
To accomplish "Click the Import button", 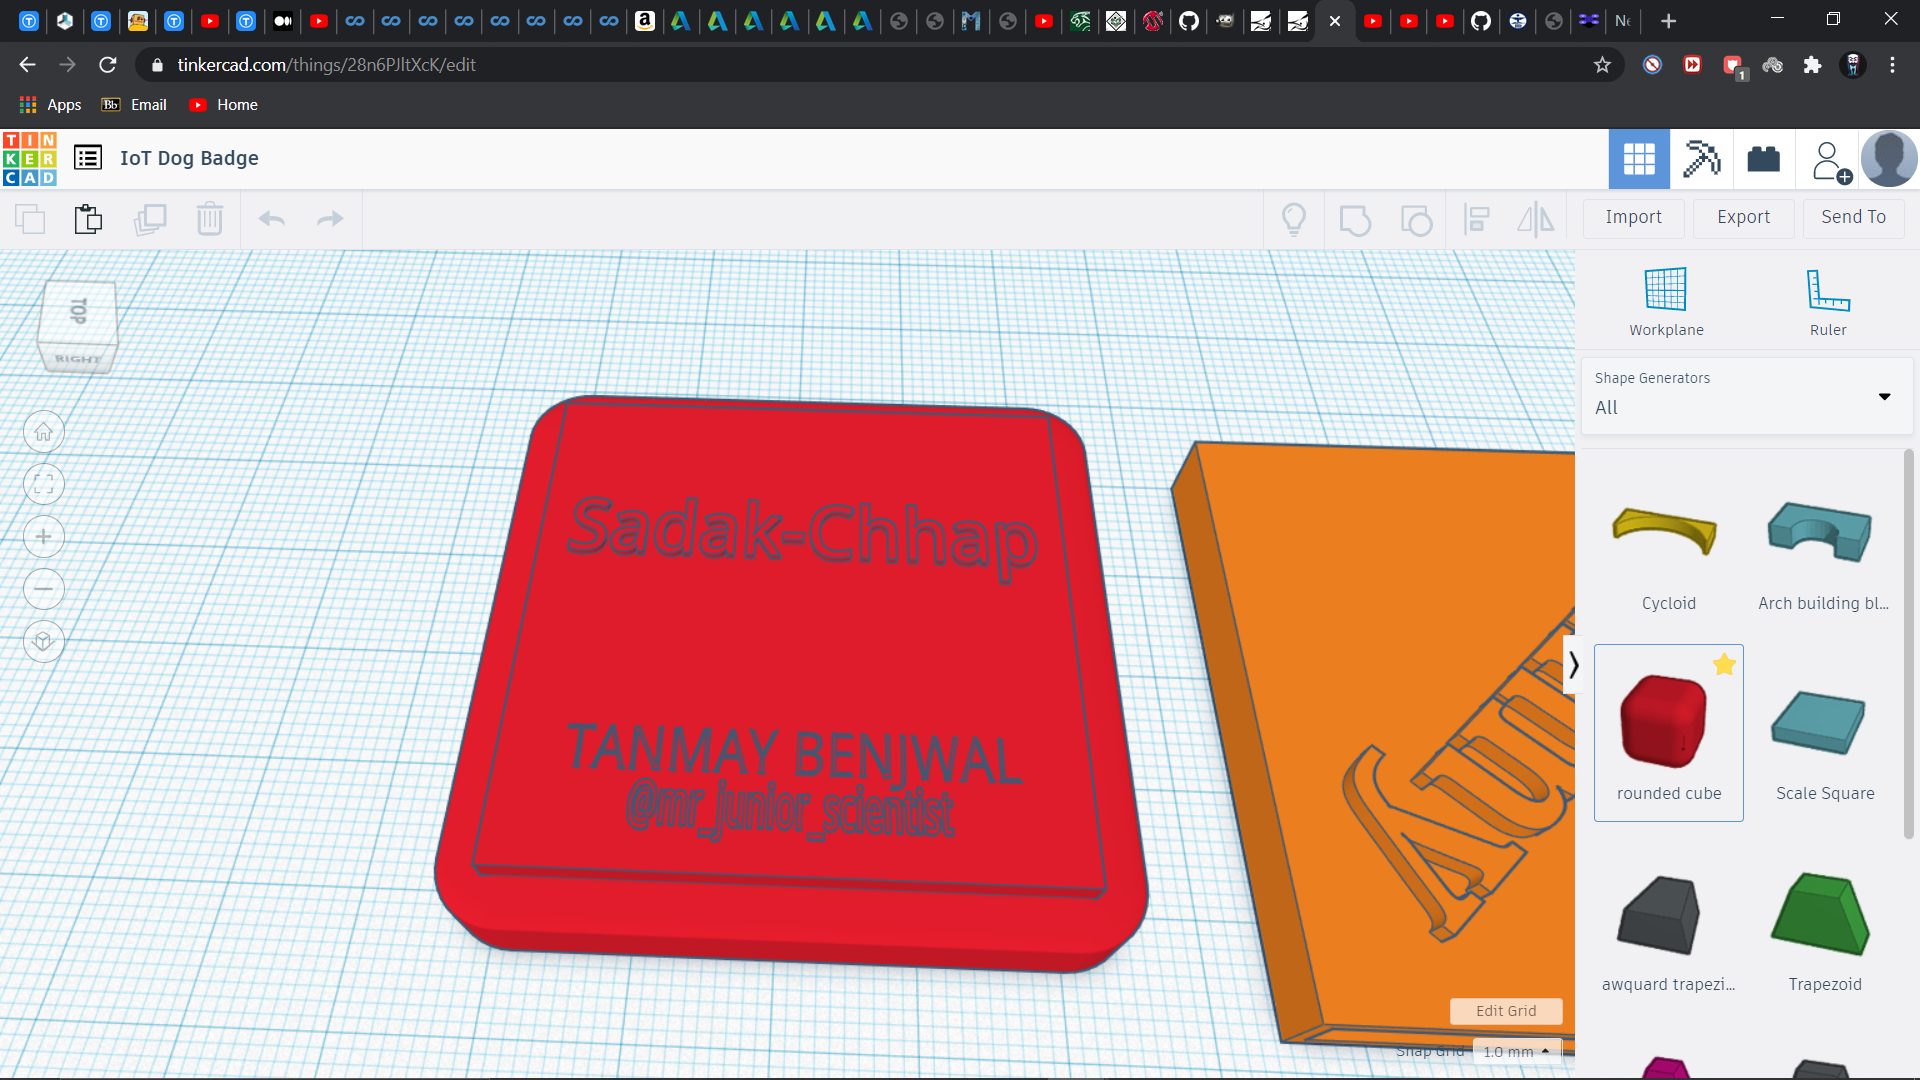I will click(1633, 217).
